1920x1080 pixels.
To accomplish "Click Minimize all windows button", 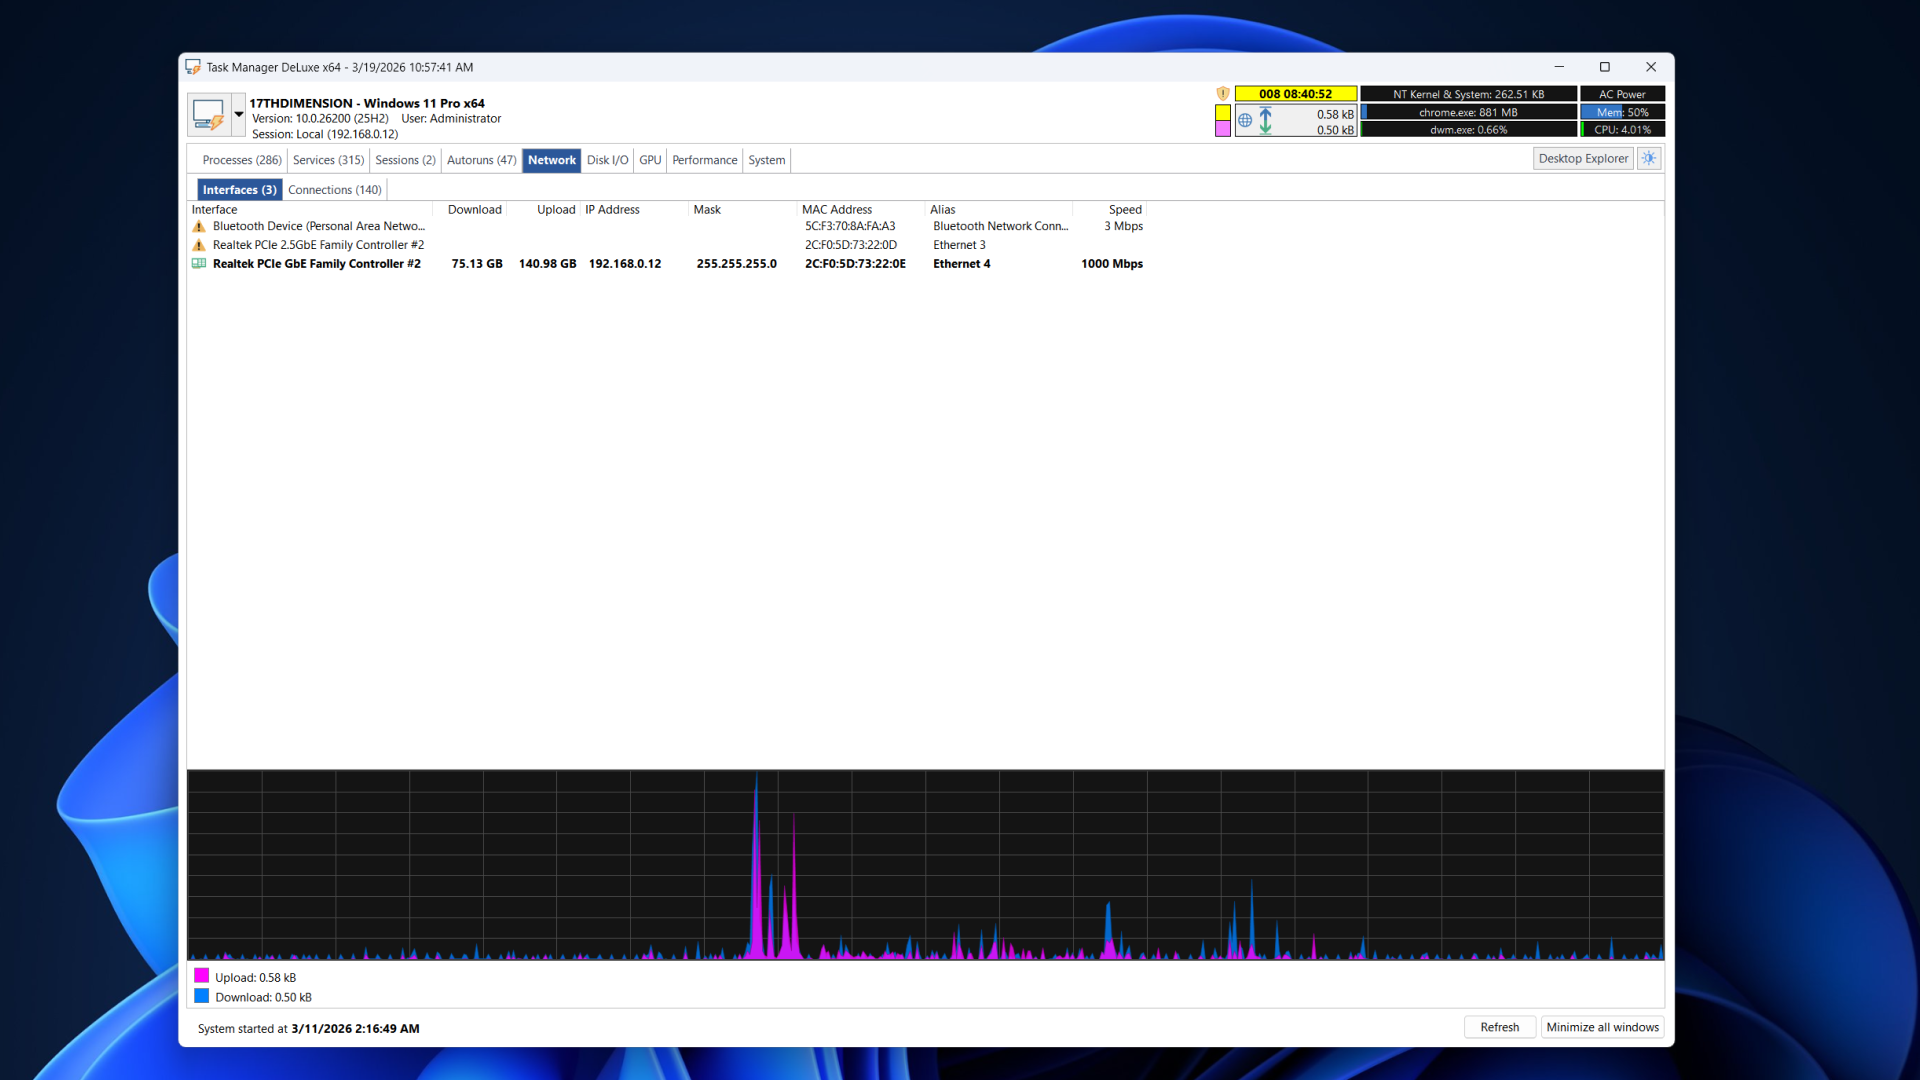I will coord(1602,1027).
